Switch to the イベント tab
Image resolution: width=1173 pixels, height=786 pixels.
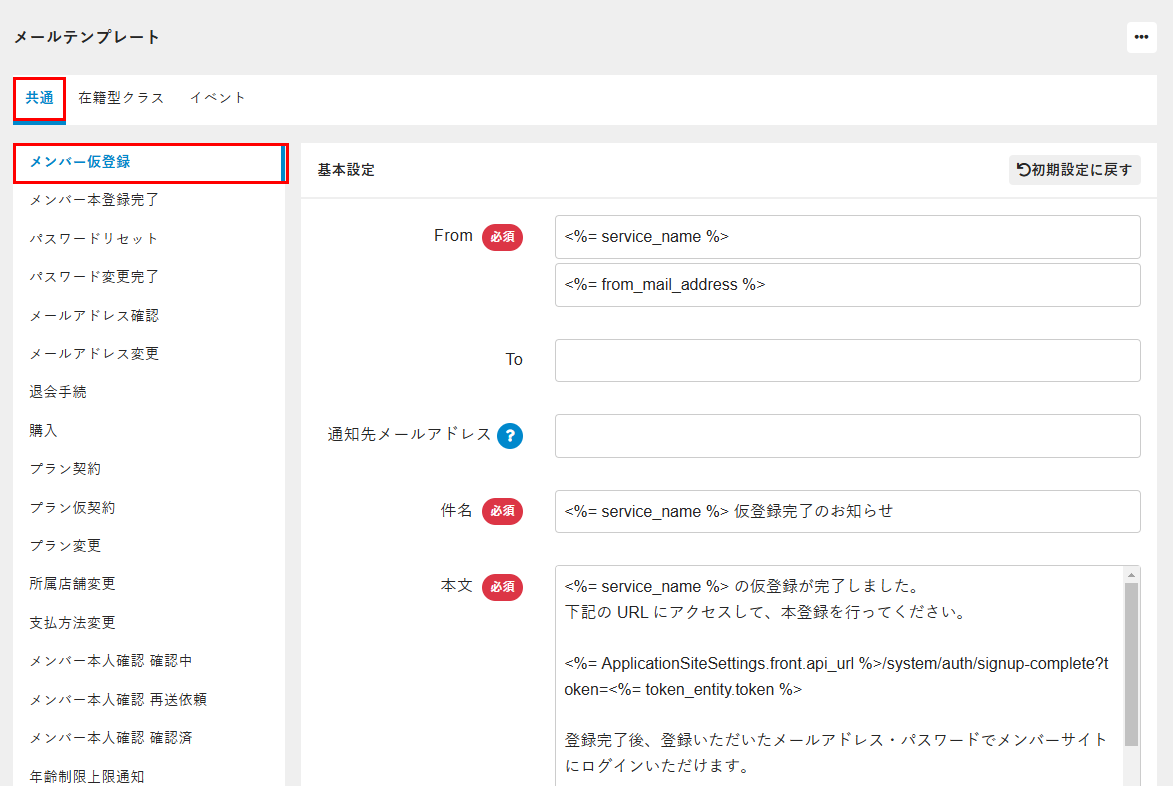(x=217, y=98)
